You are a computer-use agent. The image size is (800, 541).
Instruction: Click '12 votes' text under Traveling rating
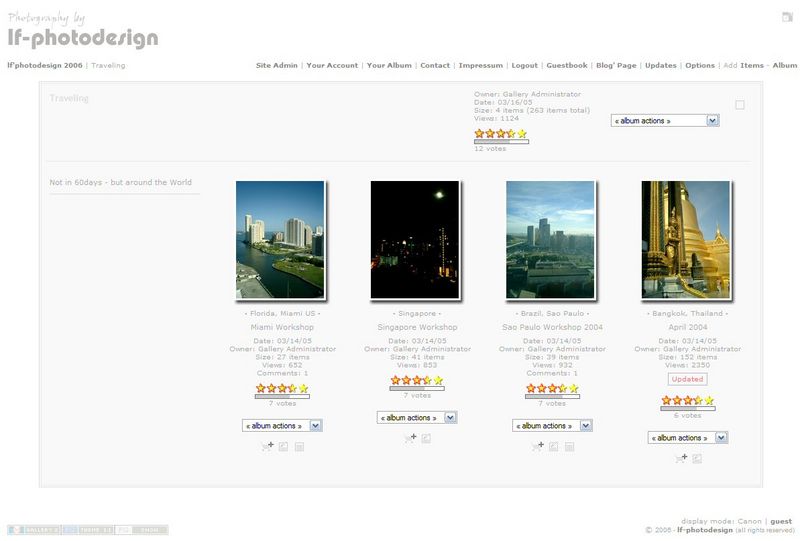coord(490,149)
